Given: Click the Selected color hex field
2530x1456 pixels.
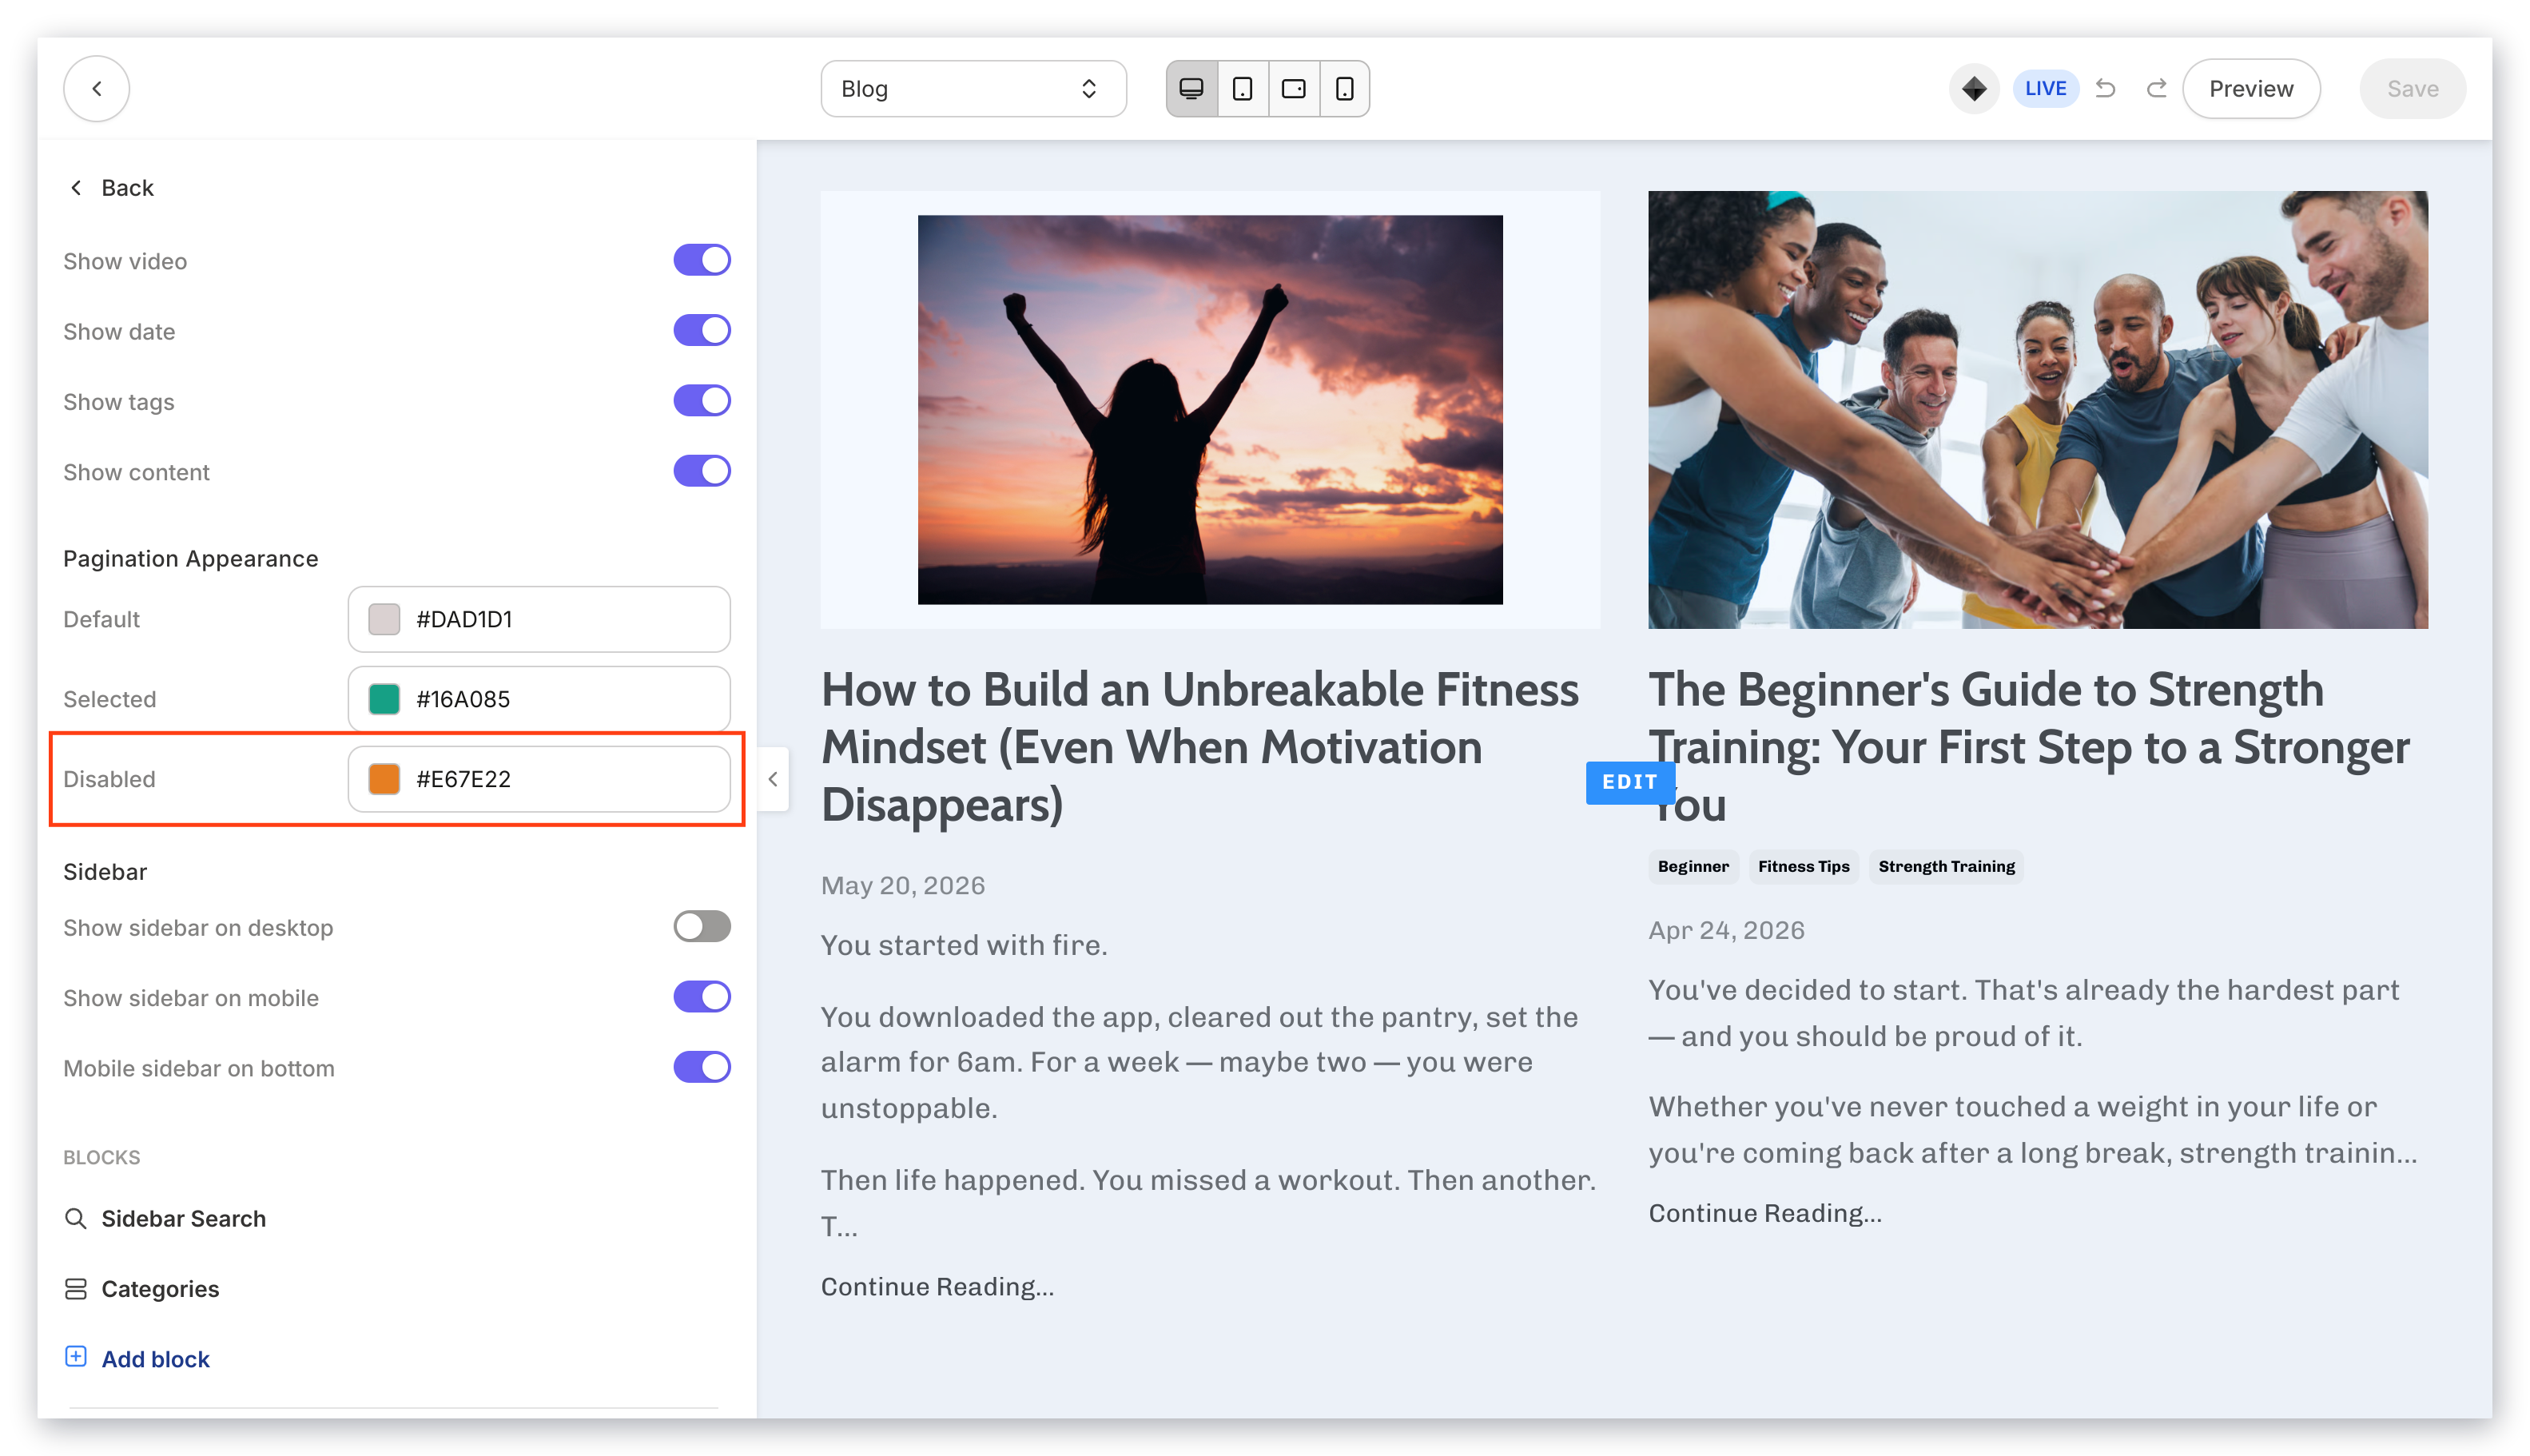Looking at the screenshot, I should pyautogui.click(x=539, y=699).
